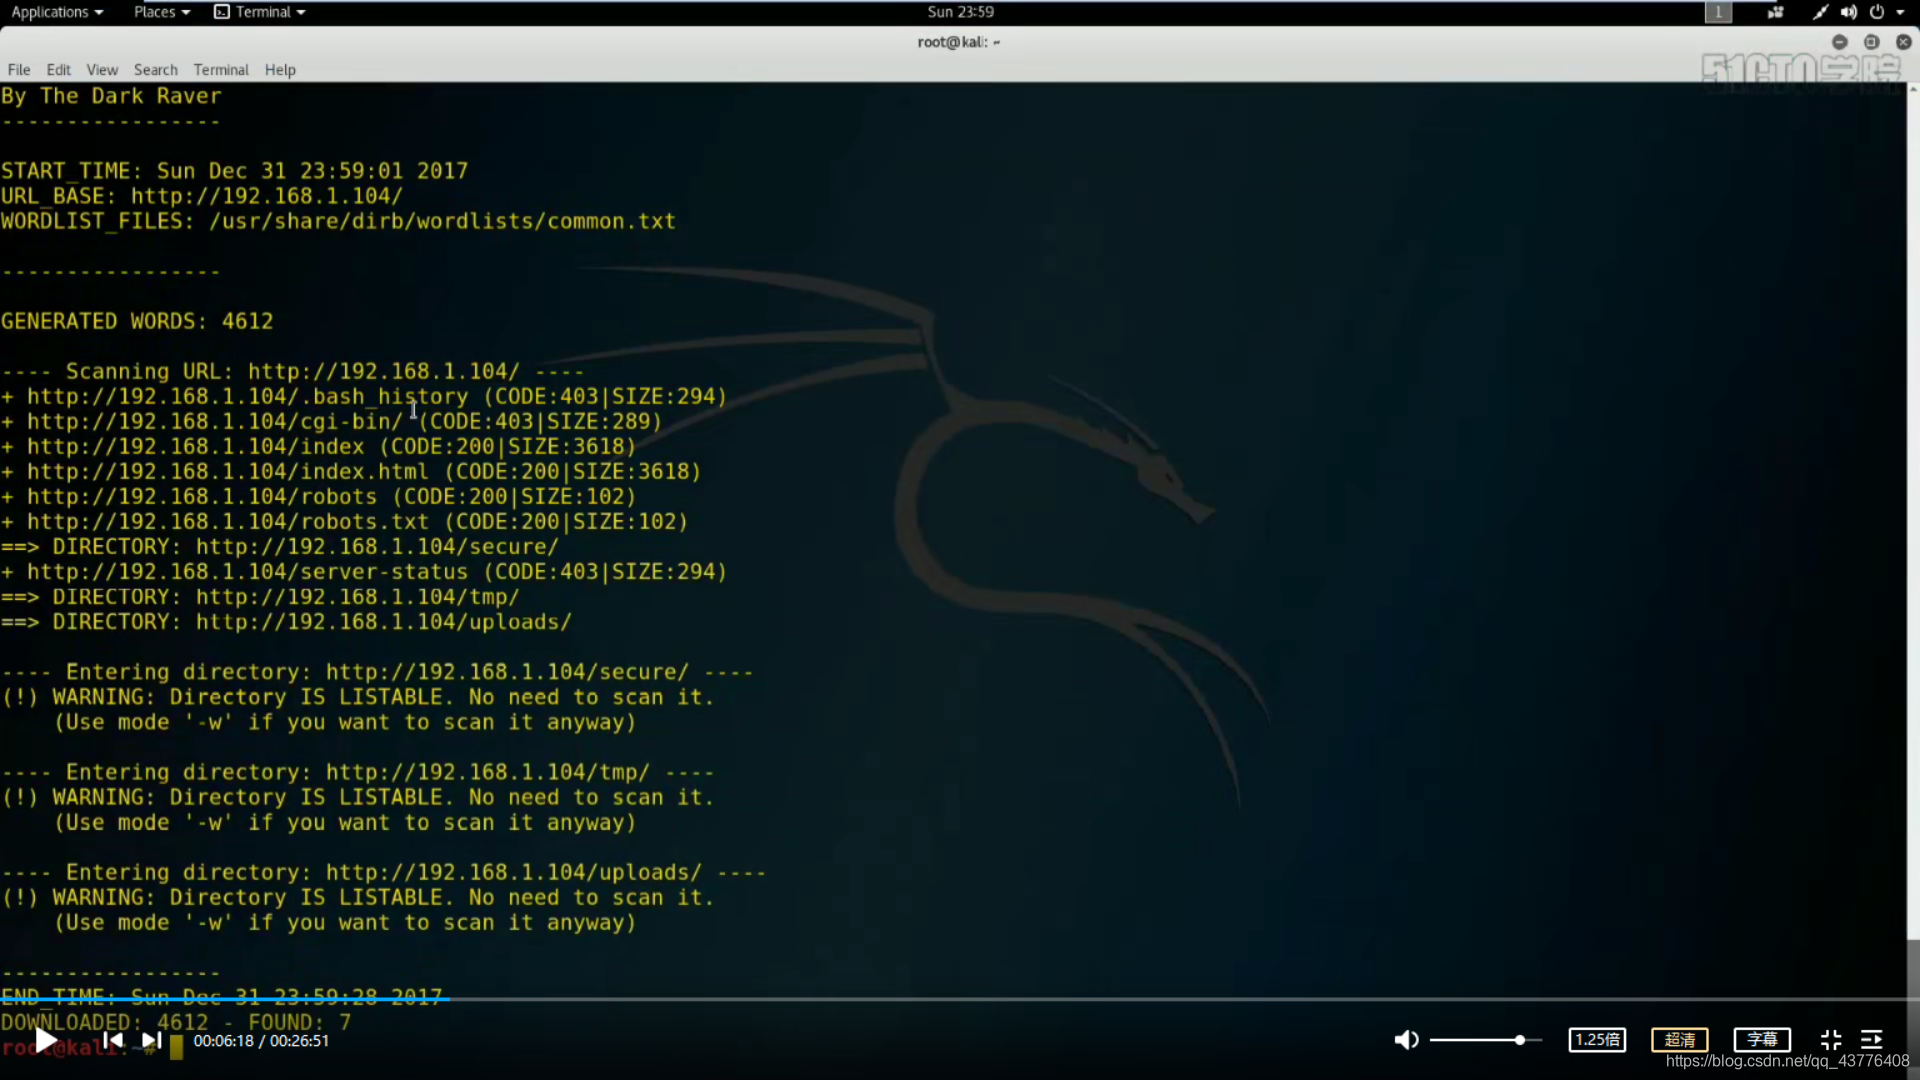Click the index.html URL result line
The height and width of the screenshot is (1080, 1920).
point(351,472)
